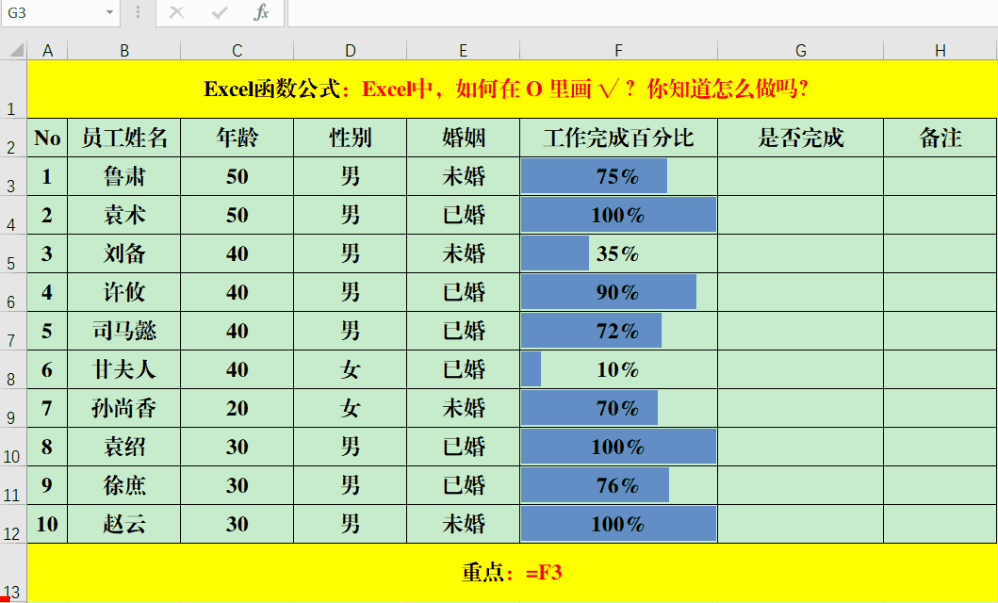Image resolution: width=998 pixels, height=603 pixels.
Task: Click the Enter checkmark formula icon
Action: (x=220, y=12)
